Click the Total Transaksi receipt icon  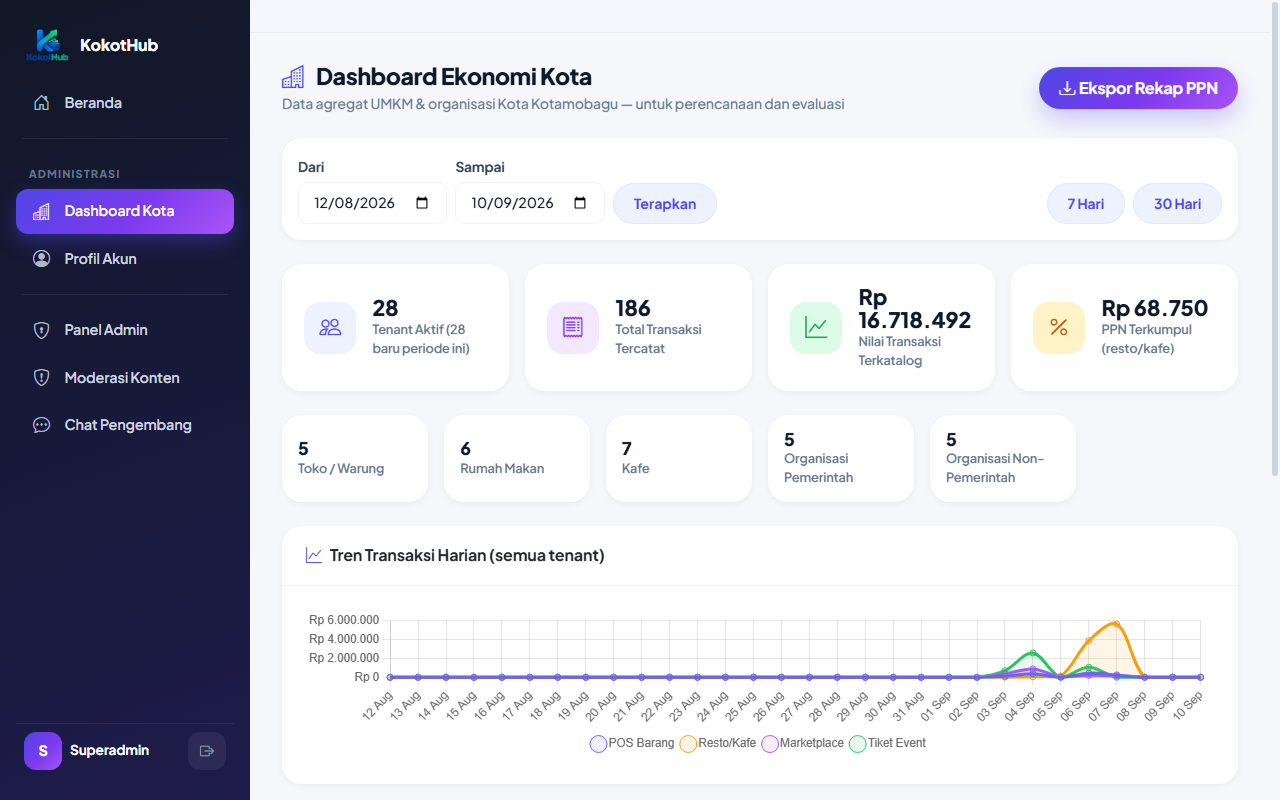click(x=573, y=328)
